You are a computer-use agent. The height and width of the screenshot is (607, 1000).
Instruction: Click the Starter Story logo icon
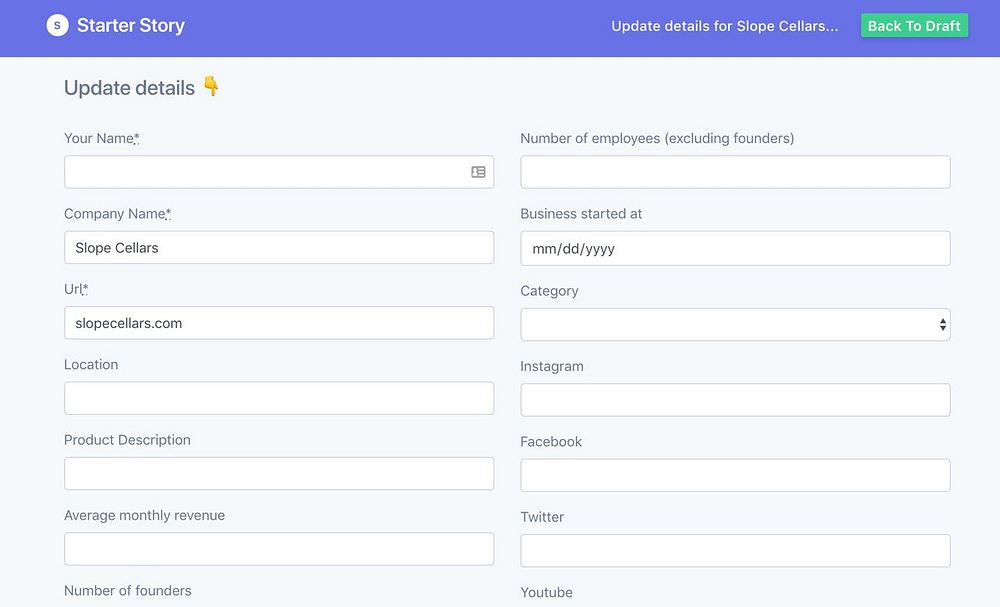coord(57,26)
